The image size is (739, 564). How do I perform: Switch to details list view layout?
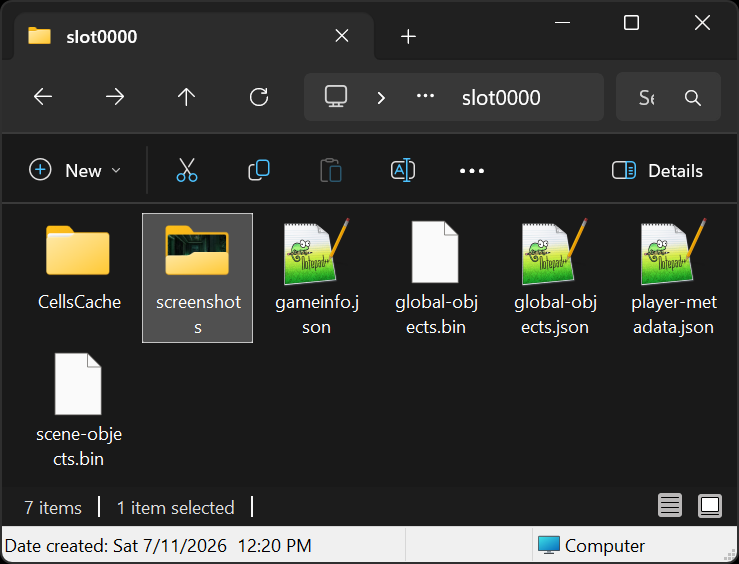point(670,506)
